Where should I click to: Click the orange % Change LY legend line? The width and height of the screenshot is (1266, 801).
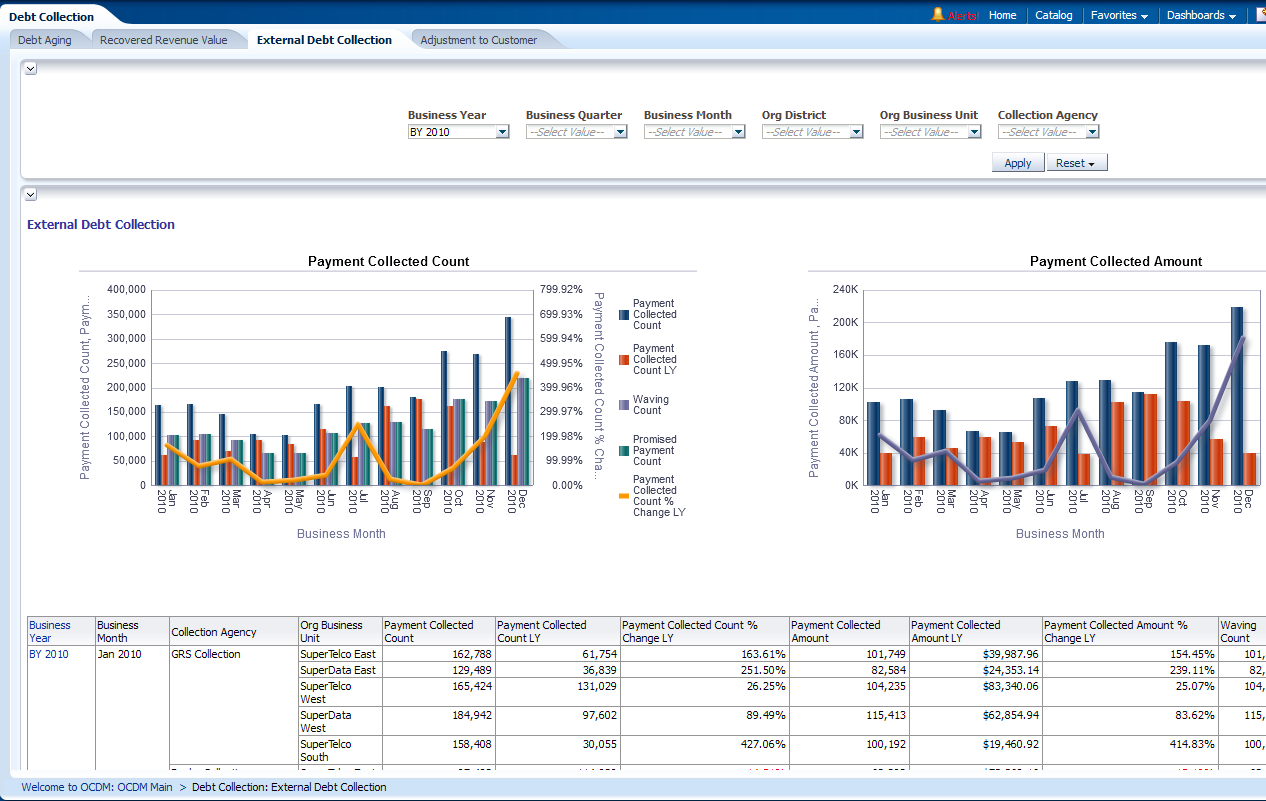624,496
